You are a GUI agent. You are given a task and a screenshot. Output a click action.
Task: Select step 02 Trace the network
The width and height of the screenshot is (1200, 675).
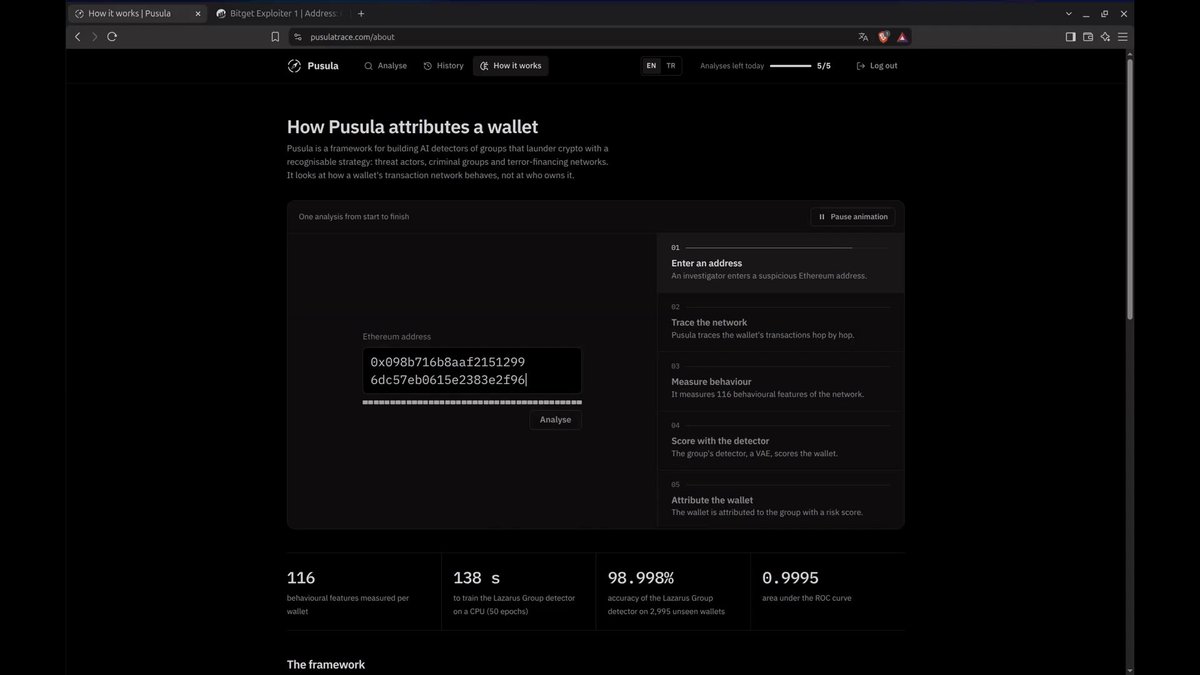780,322
